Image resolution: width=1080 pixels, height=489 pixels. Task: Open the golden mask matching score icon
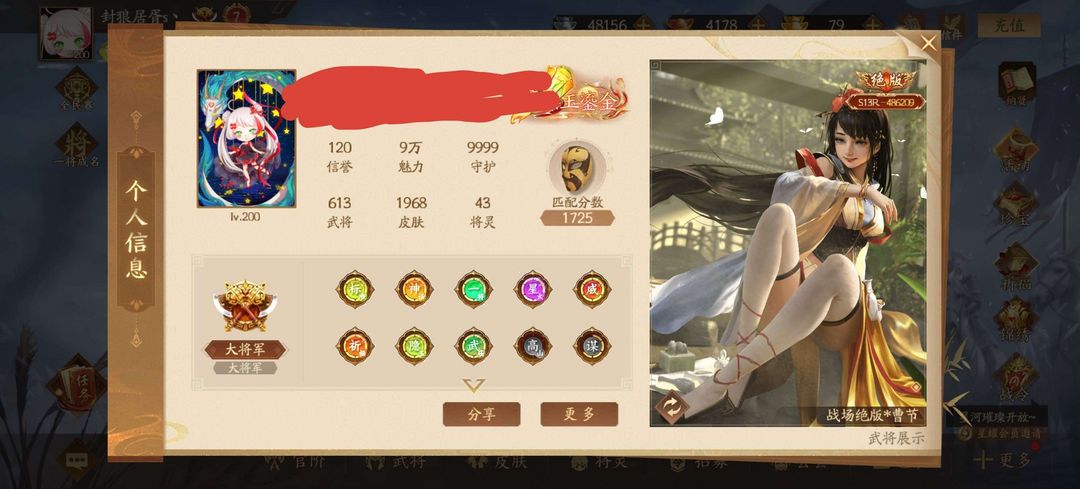click(577, 169)
